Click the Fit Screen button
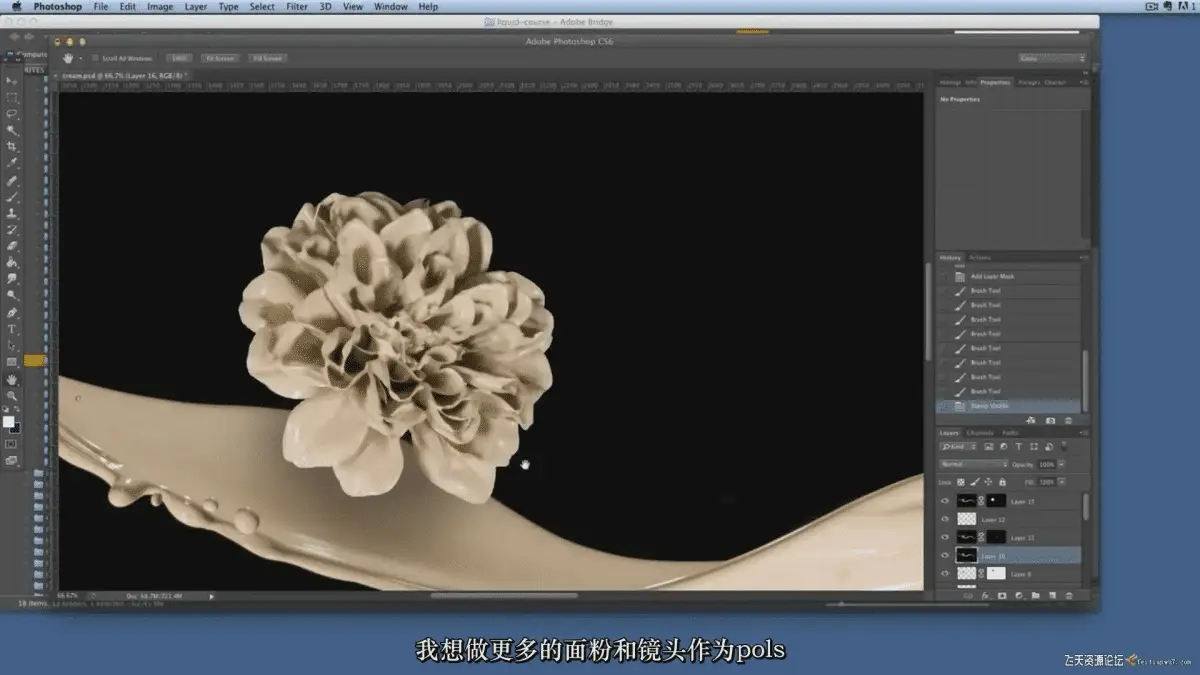 220,58
